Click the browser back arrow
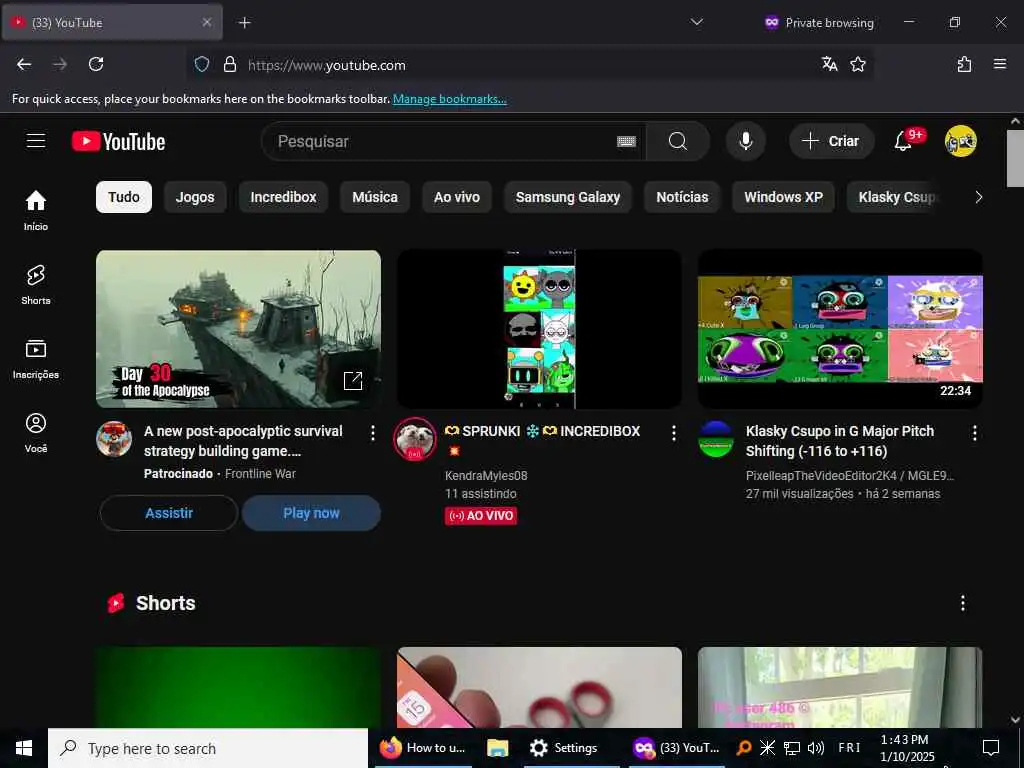 tap(24, 64)
